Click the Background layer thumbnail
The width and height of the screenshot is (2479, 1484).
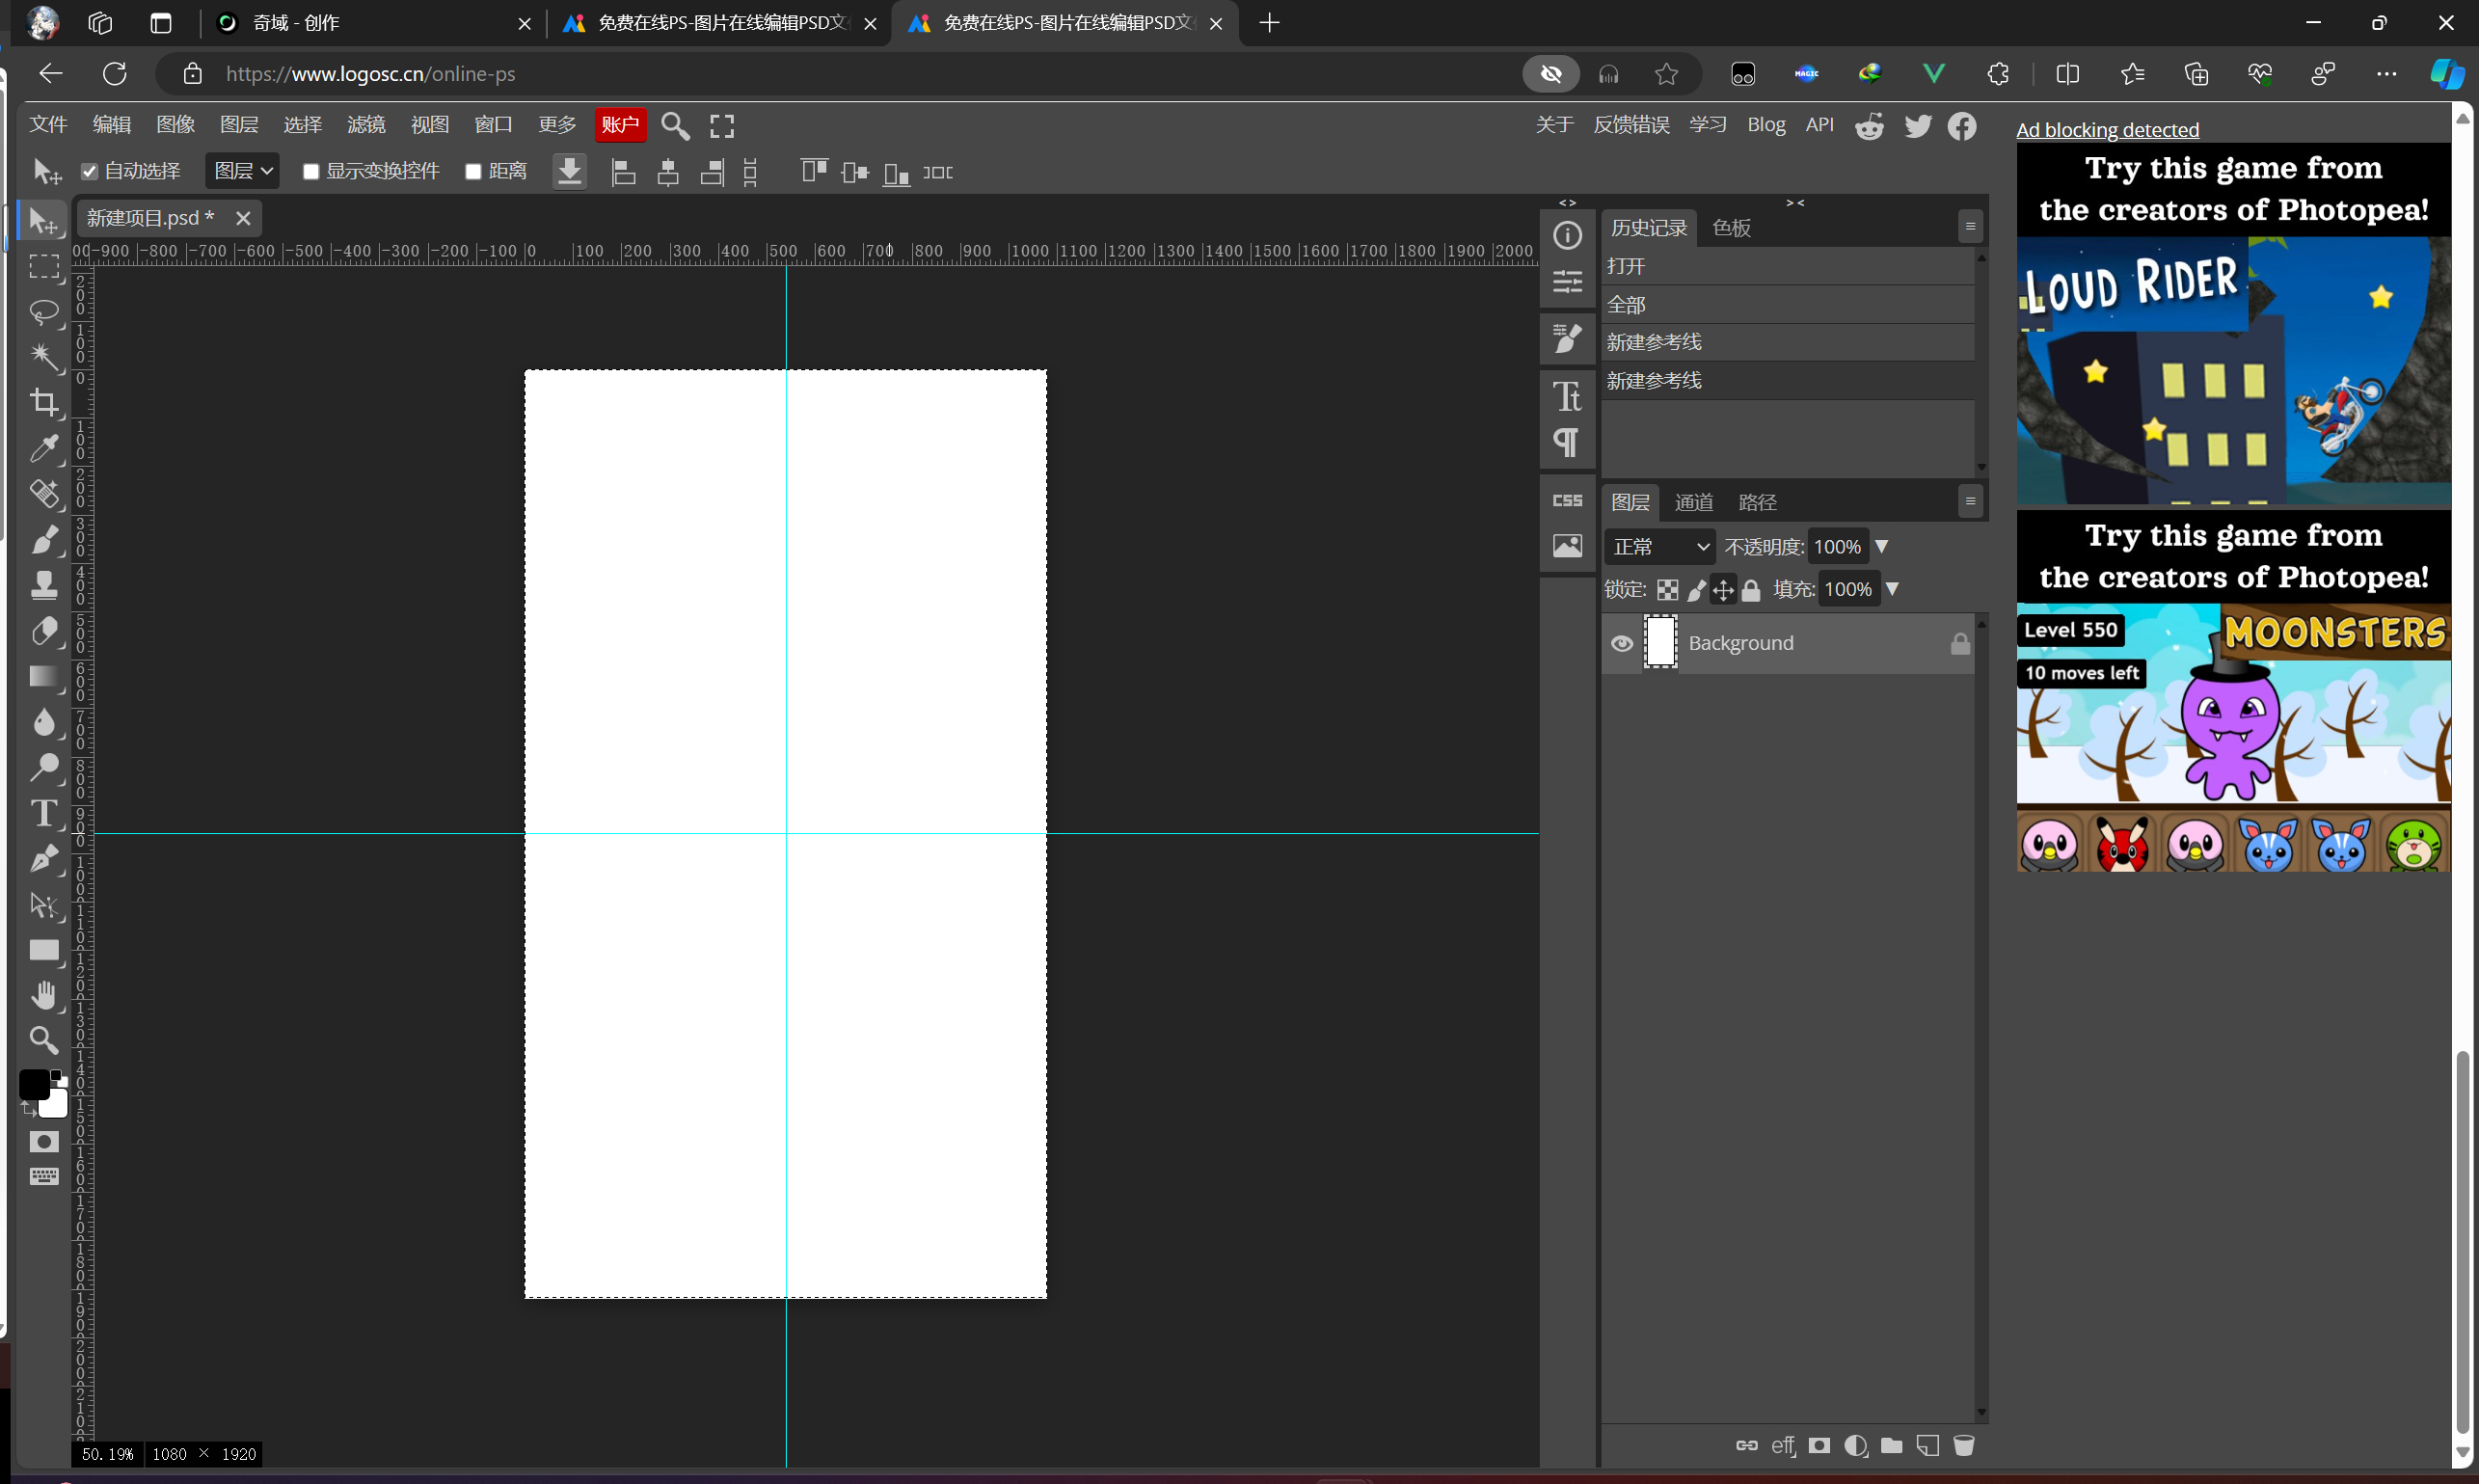click(1659, 641)
